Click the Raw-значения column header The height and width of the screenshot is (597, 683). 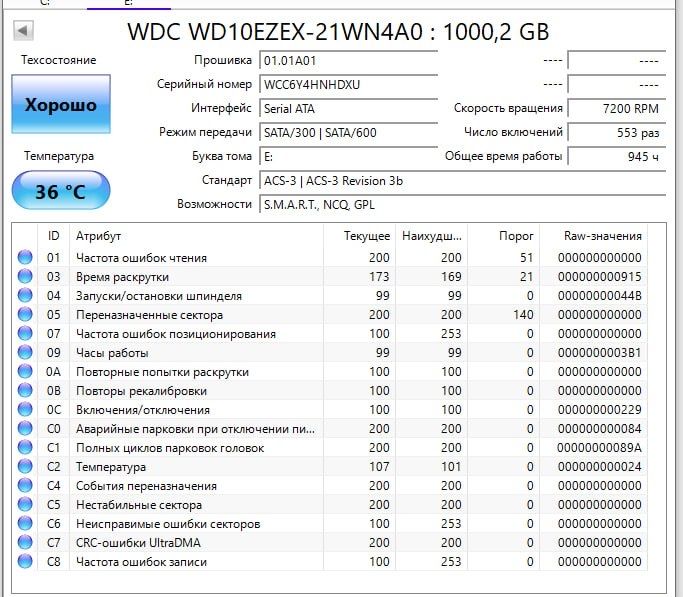[594, 236]
